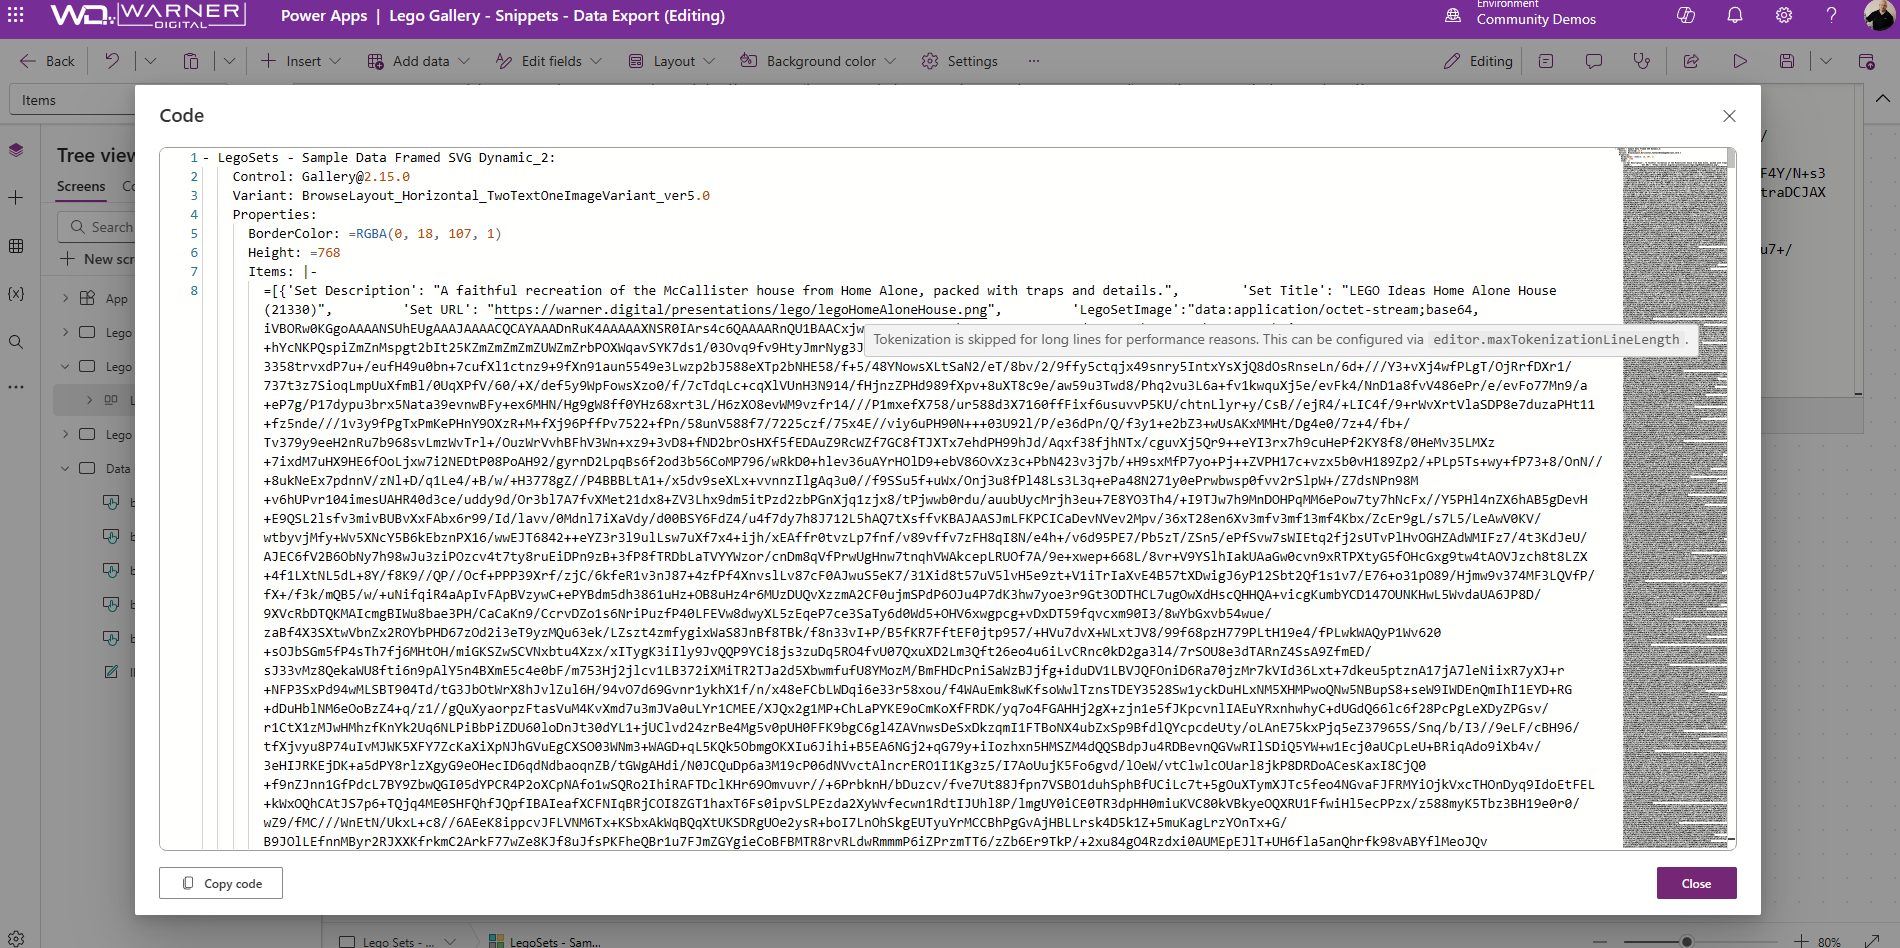The image size is (1900, 948).
Task: Click the Undo icon in toolbar
Action: coord(112,61)
